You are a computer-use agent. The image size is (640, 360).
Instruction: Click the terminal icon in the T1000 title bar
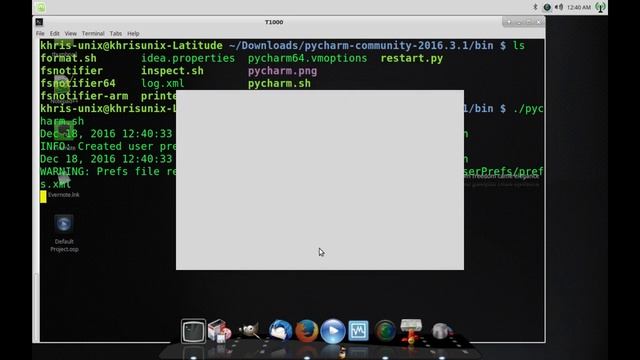pos(39,22)
